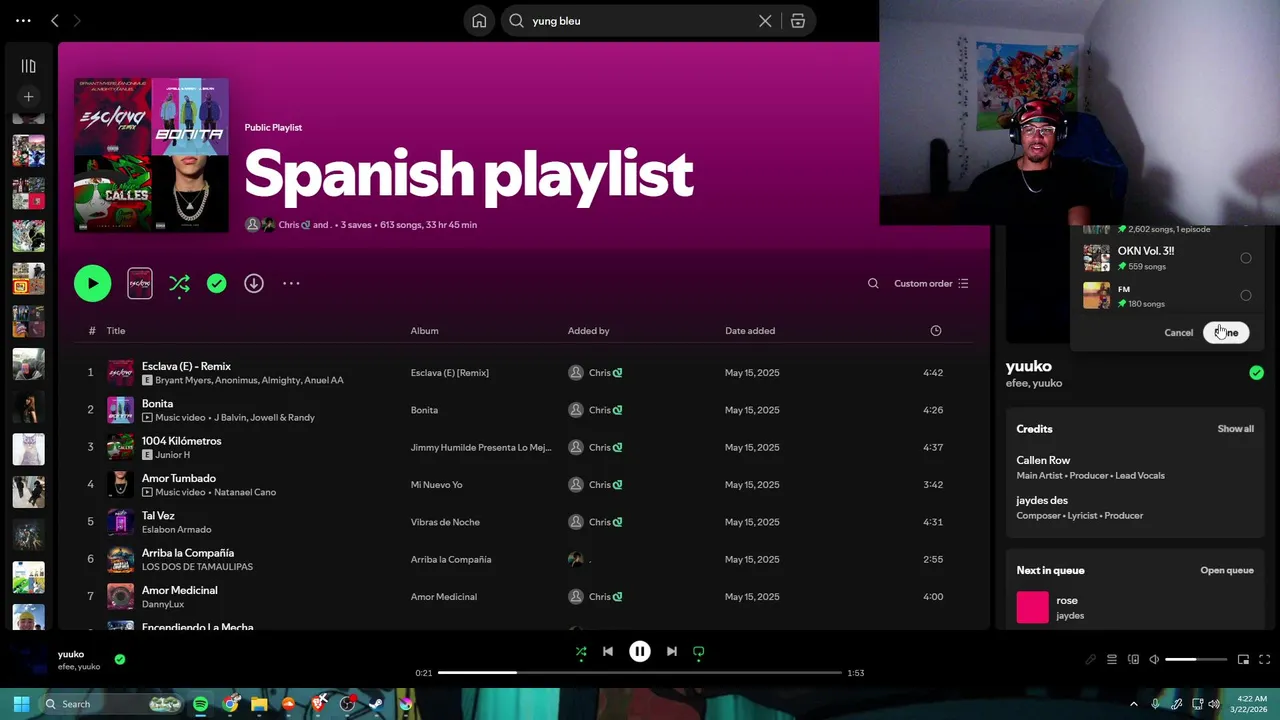The height and width of the screenshot is (720, 1280).
Task: Select track Esclava (E) - Remix
Action: [186, 367]
